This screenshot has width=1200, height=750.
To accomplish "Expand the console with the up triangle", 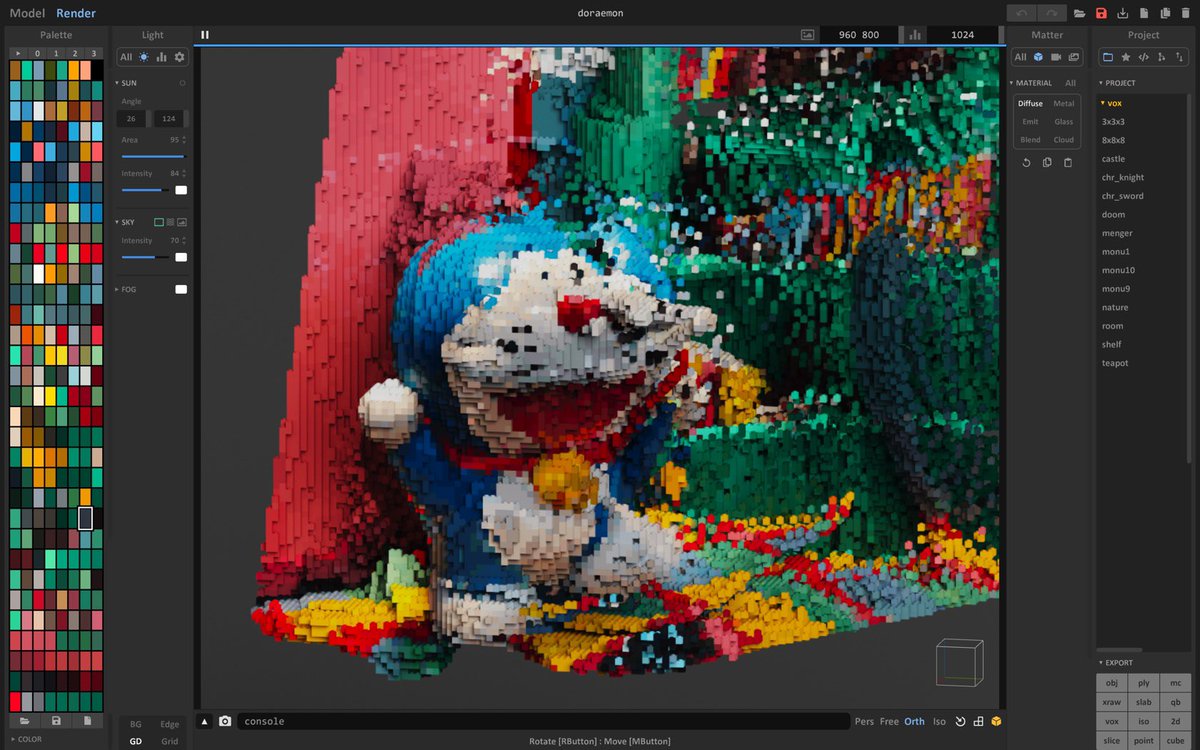I will 205,721.
